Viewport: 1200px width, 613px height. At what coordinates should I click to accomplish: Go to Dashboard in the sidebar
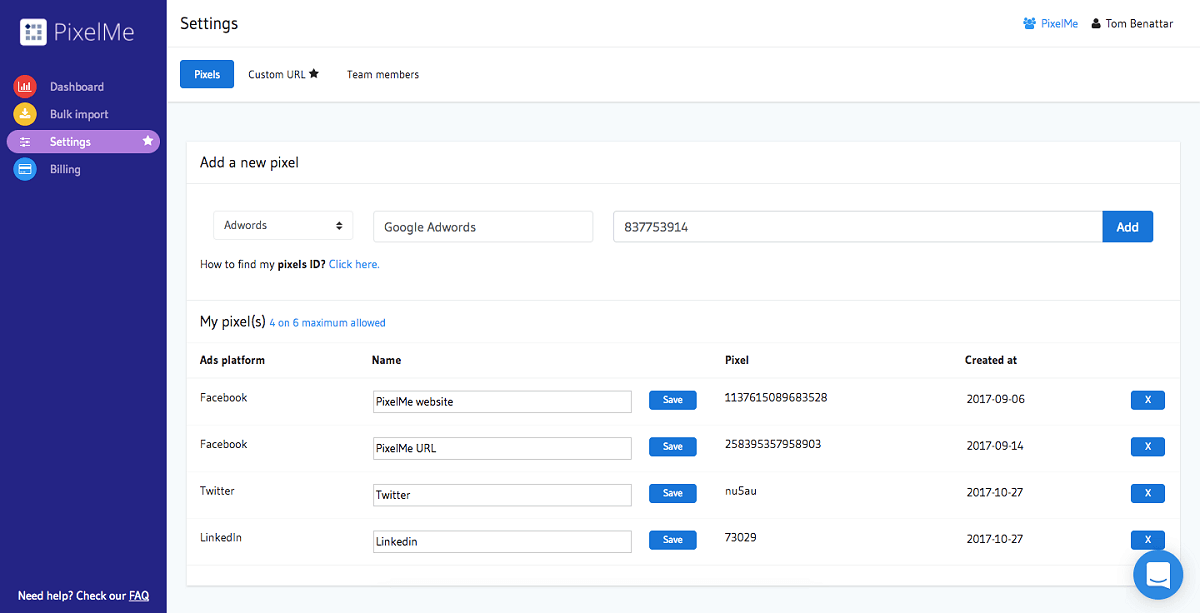77,87
